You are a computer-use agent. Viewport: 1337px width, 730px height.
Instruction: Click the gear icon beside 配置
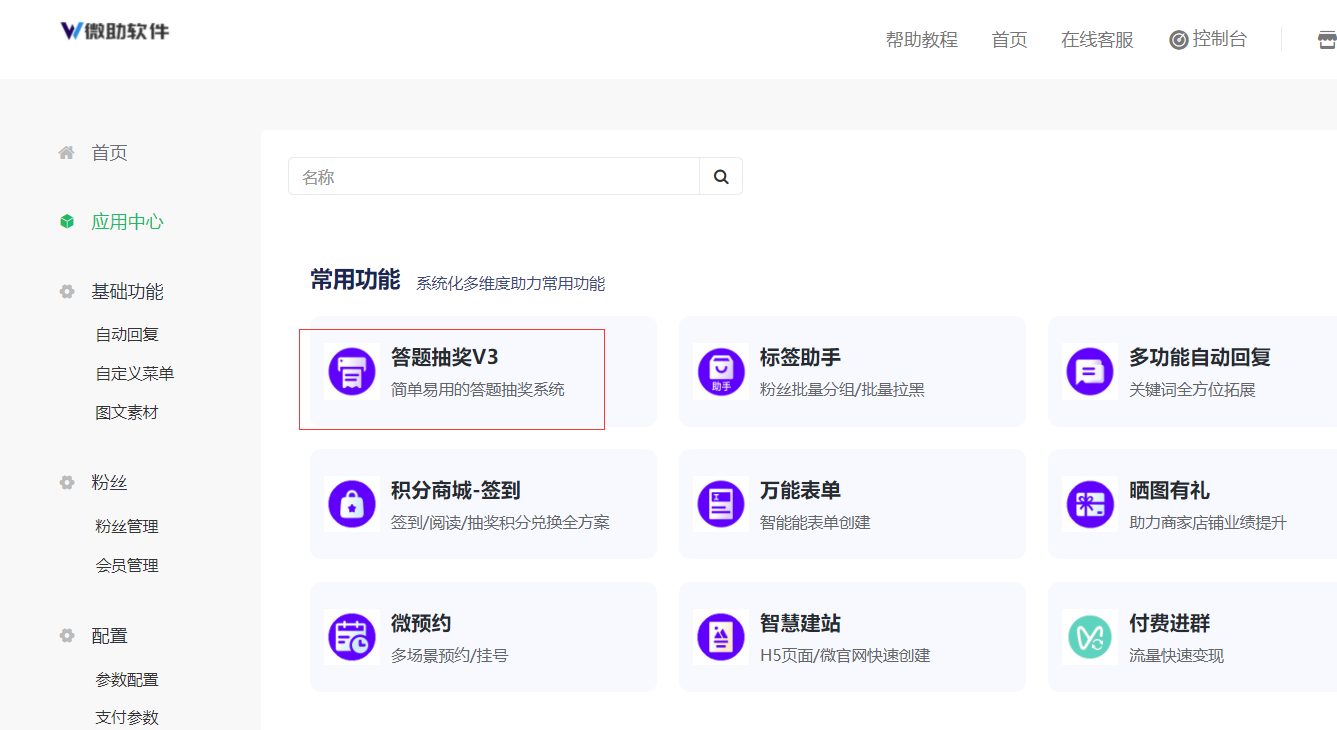[x=67, y=636]
